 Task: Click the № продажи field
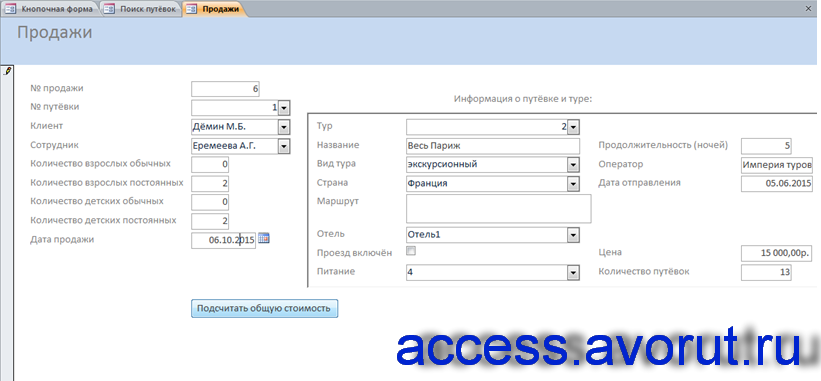click(225, 89)
